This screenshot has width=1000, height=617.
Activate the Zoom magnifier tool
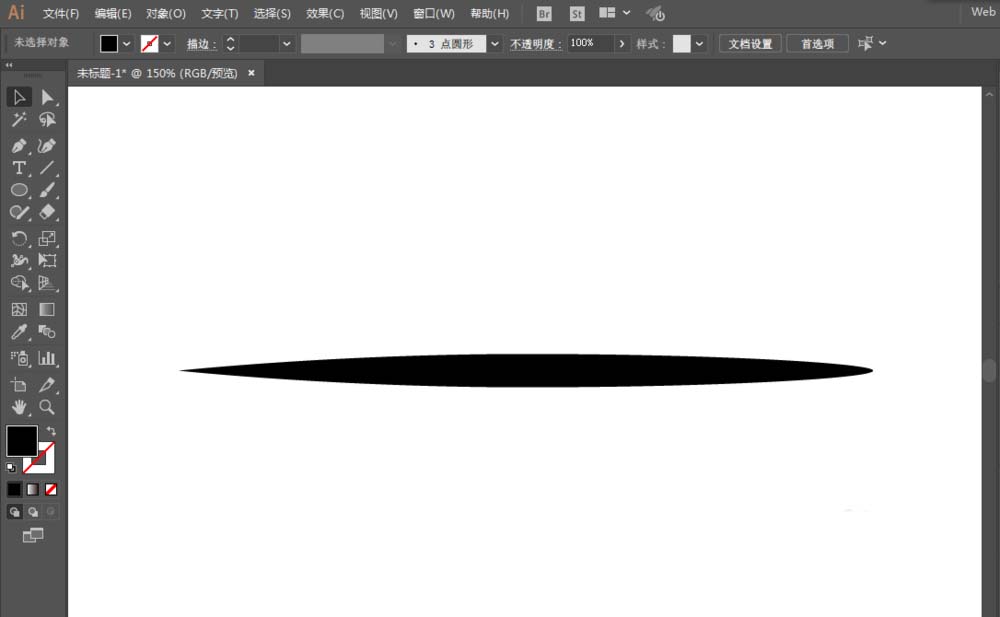point(47,406)
